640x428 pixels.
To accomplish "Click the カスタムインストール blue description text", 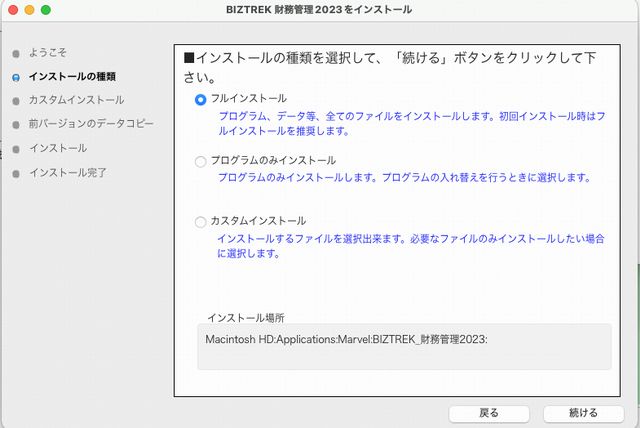I will point(411,246).
